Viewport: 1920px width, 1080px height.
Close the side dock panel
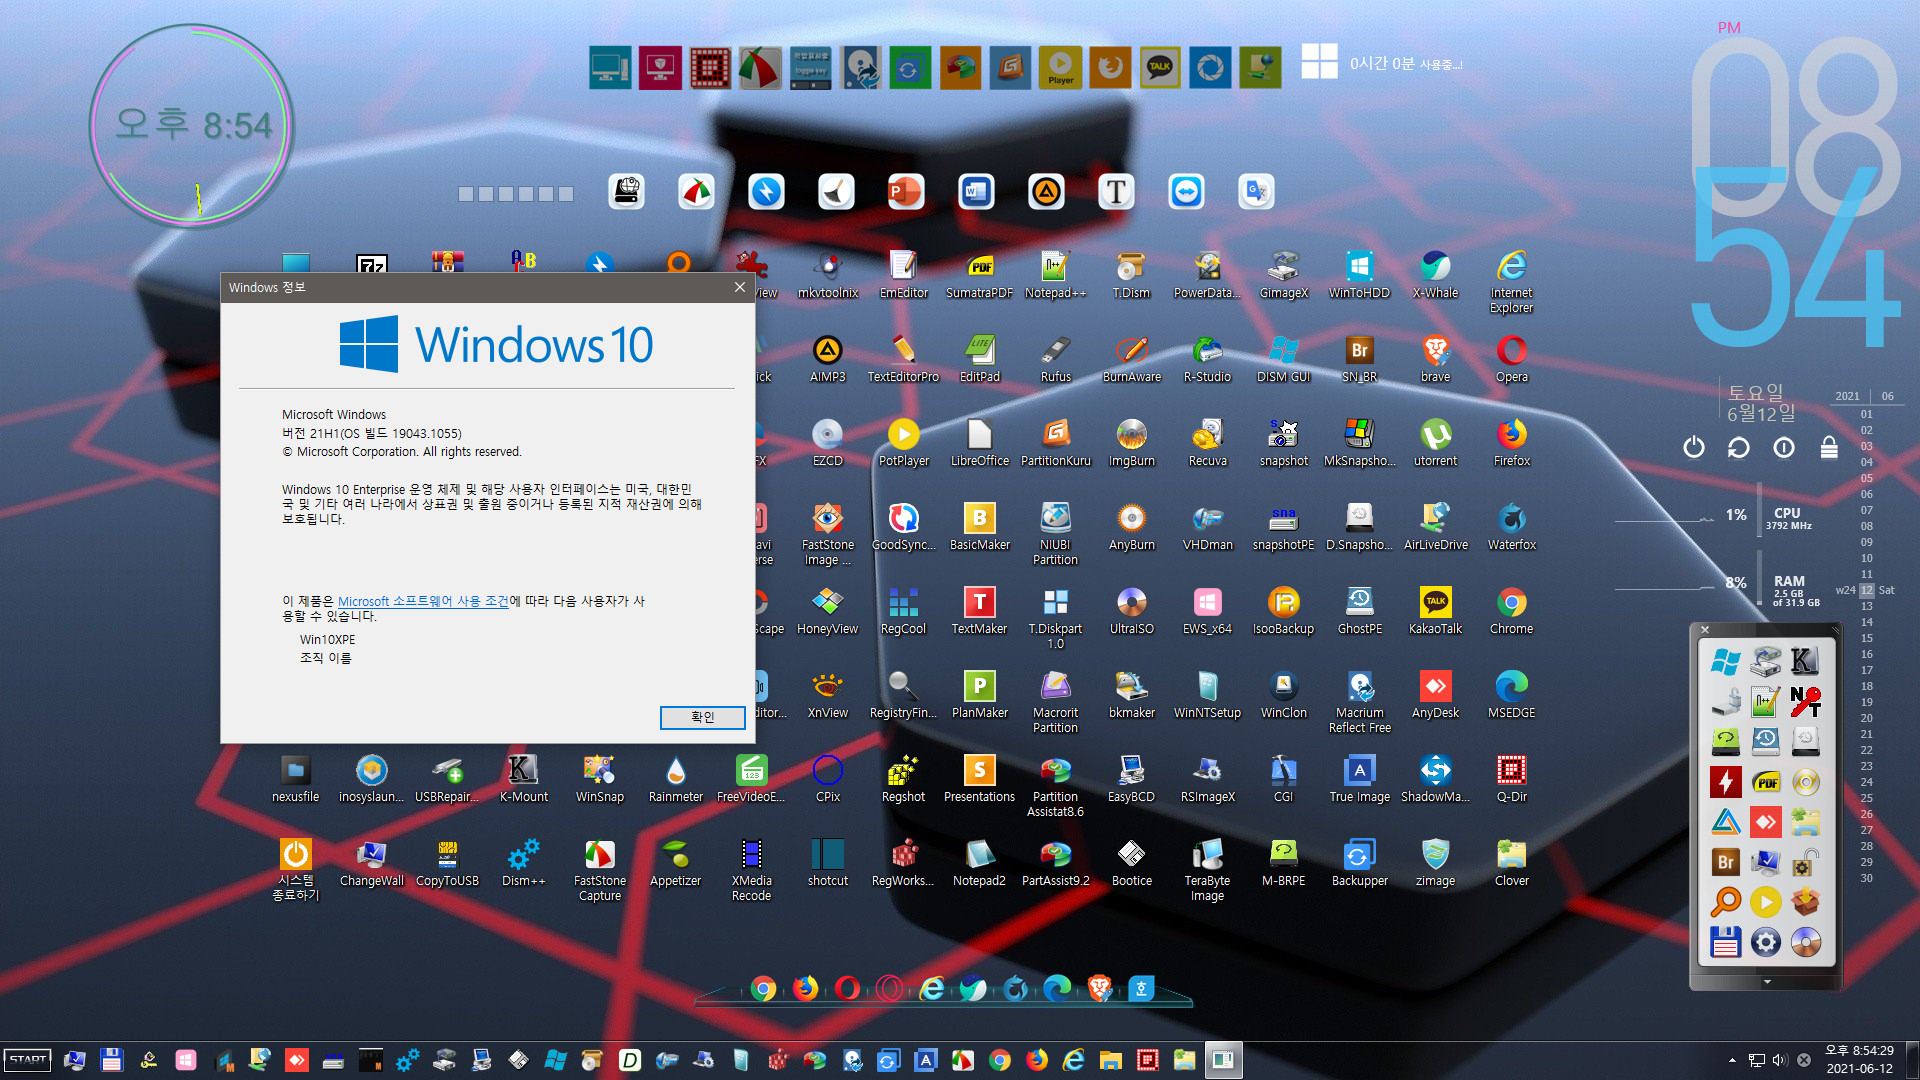click(x=1705, y=629)
